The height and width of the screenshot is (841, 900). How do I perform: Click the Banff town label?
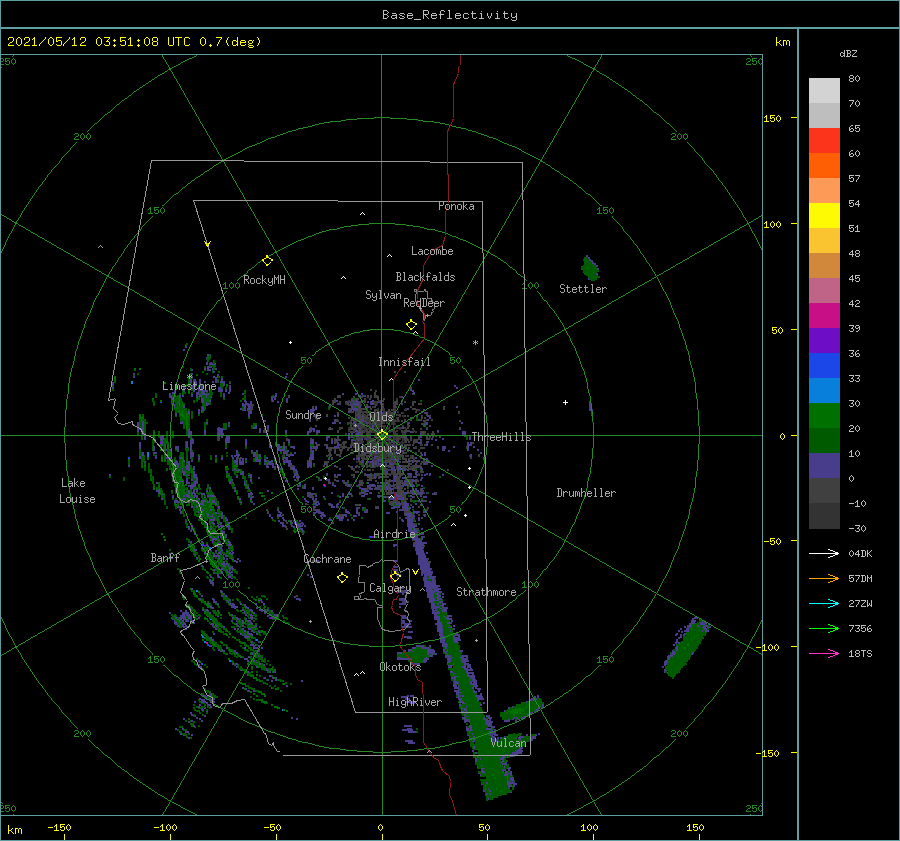(x=165, y=558)
